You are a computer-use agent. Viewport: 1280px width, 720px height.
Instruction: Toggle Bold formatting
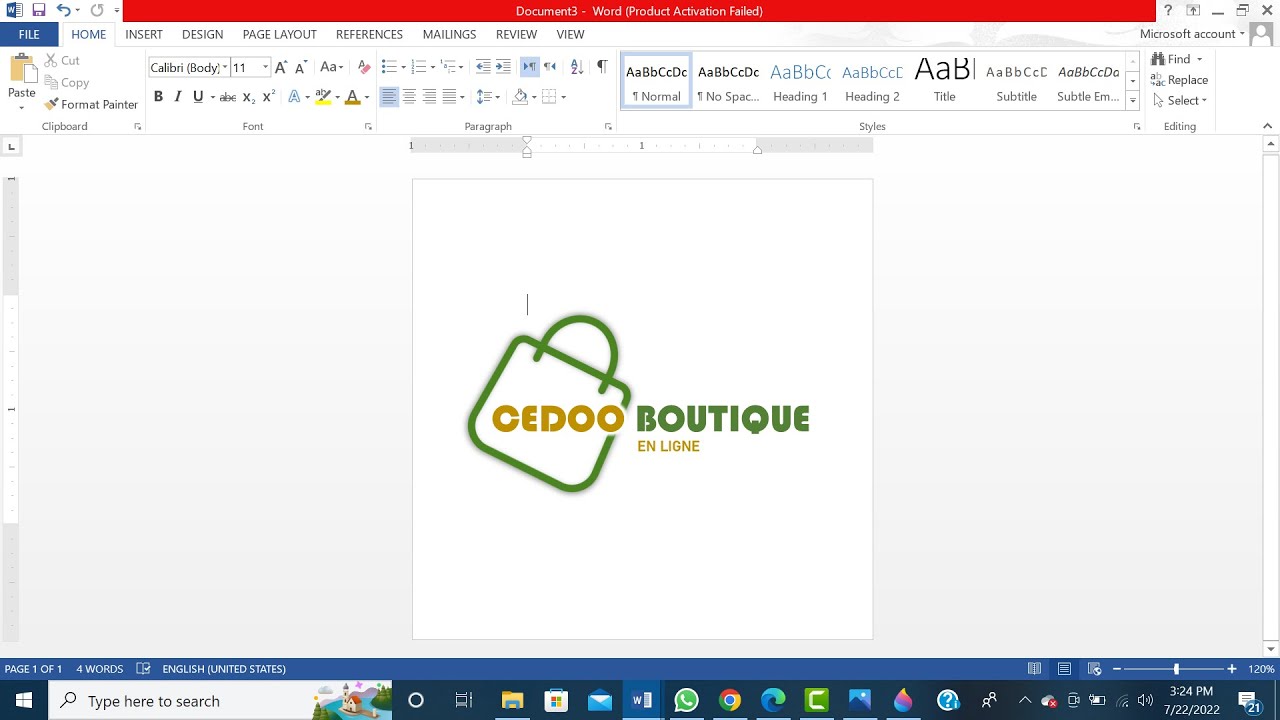pyautogui.click(x=158, y=97)
